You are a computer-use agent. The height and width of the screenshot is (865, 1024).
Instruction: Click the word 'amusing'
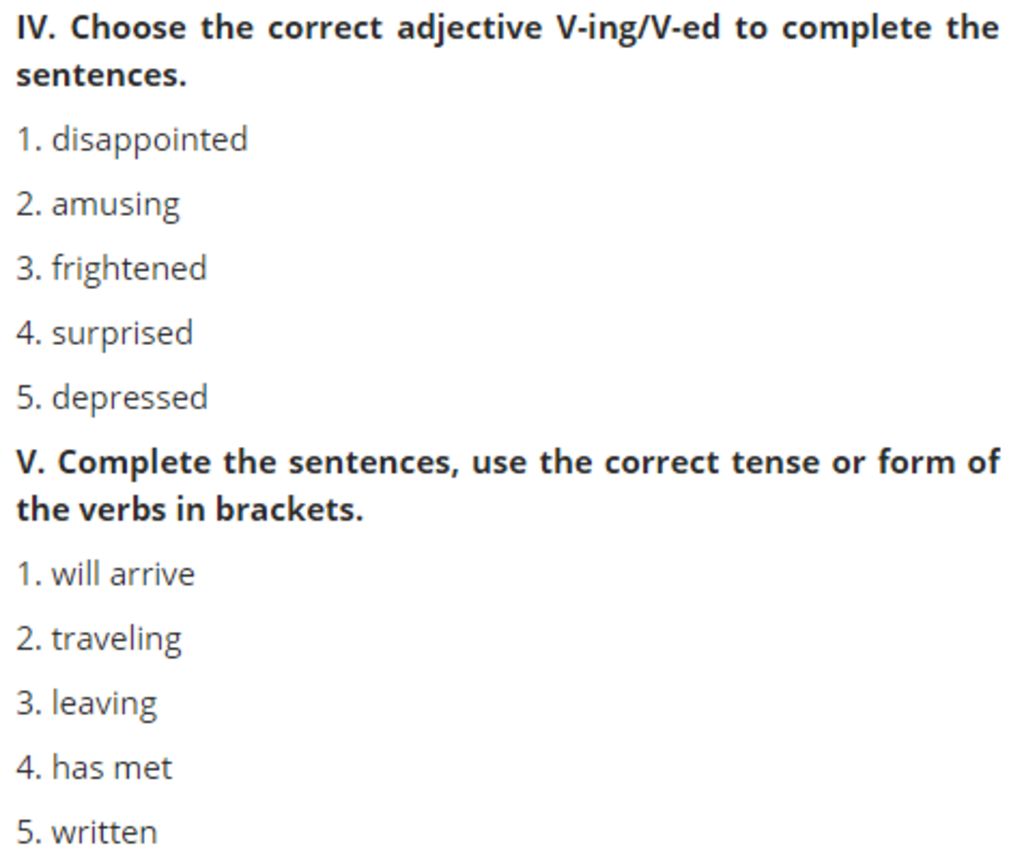(116, 205)
